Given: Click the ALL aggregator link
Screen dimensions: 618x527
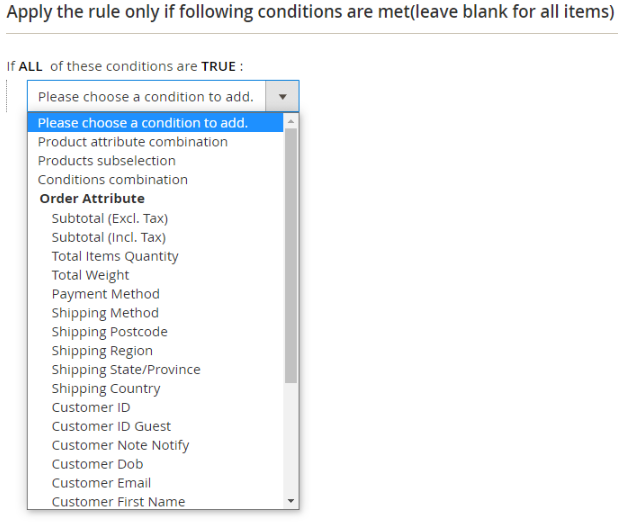Looking at the screenshot, I should [31, 67].
